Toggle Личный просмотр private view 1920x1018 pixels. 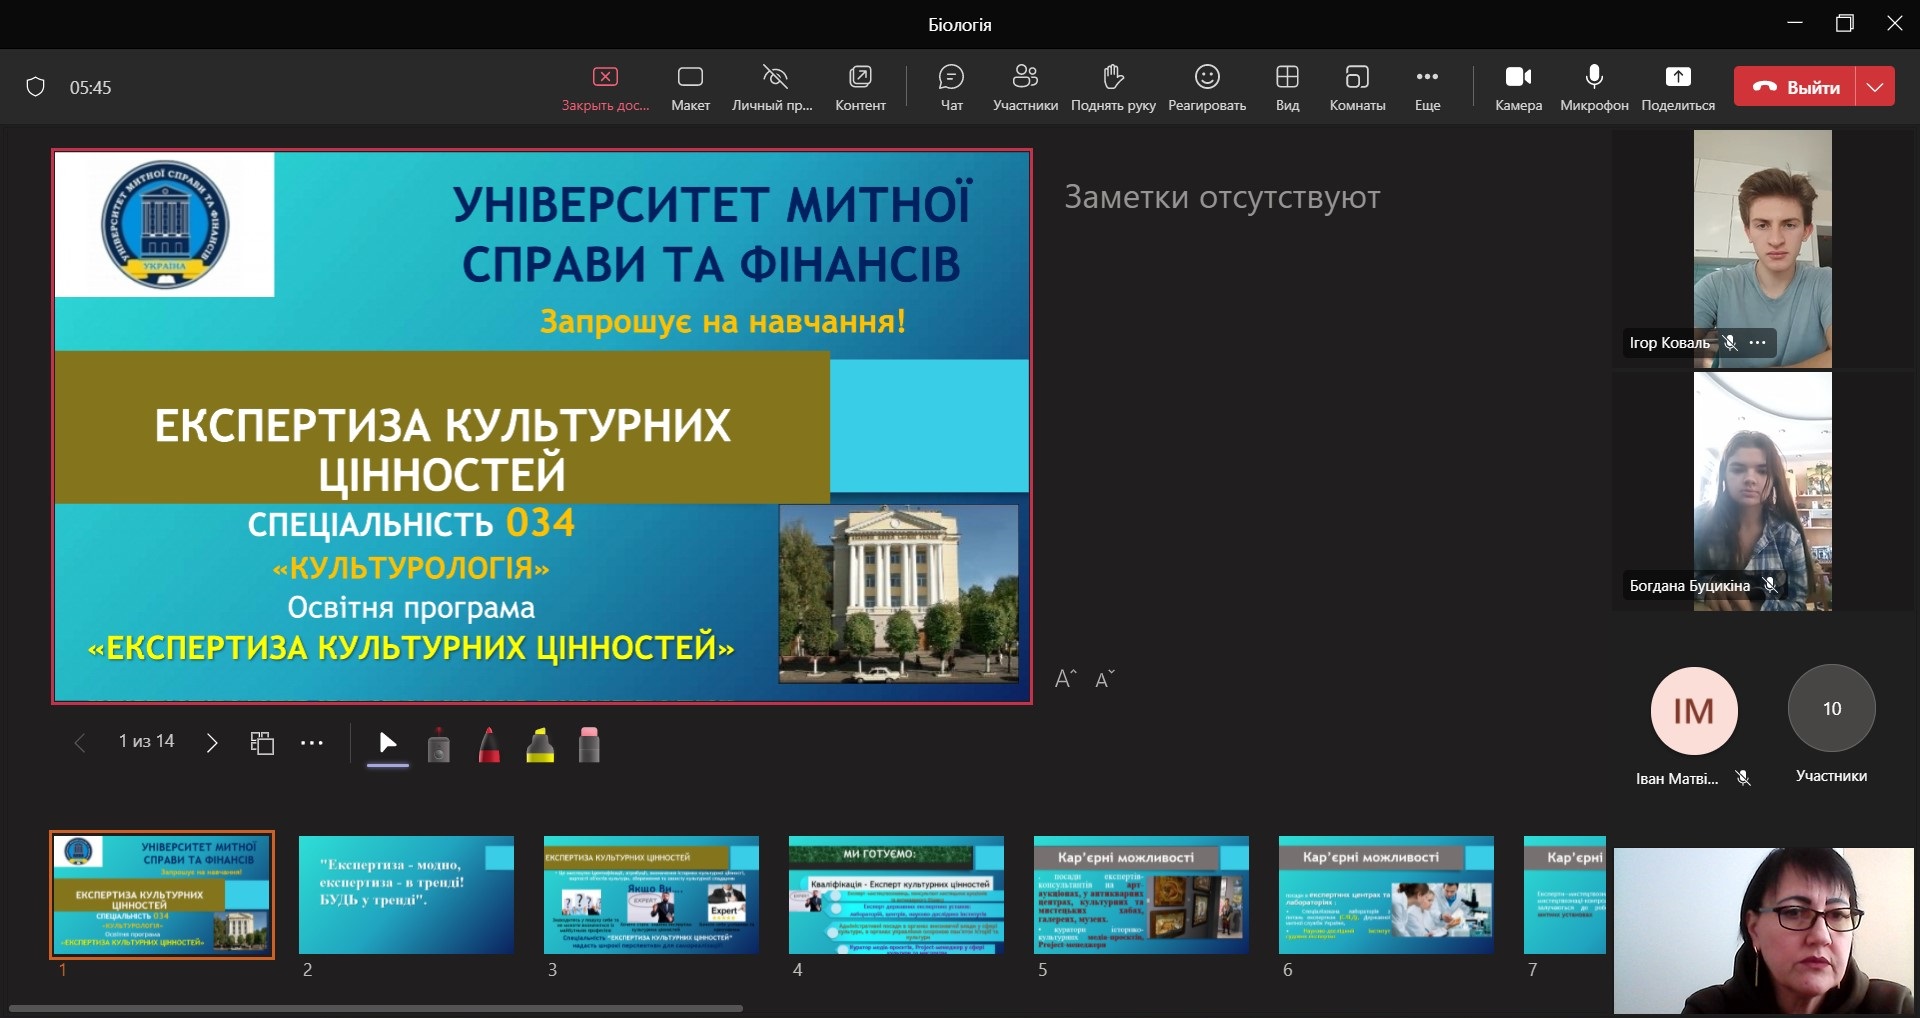[x=772, y=88]
